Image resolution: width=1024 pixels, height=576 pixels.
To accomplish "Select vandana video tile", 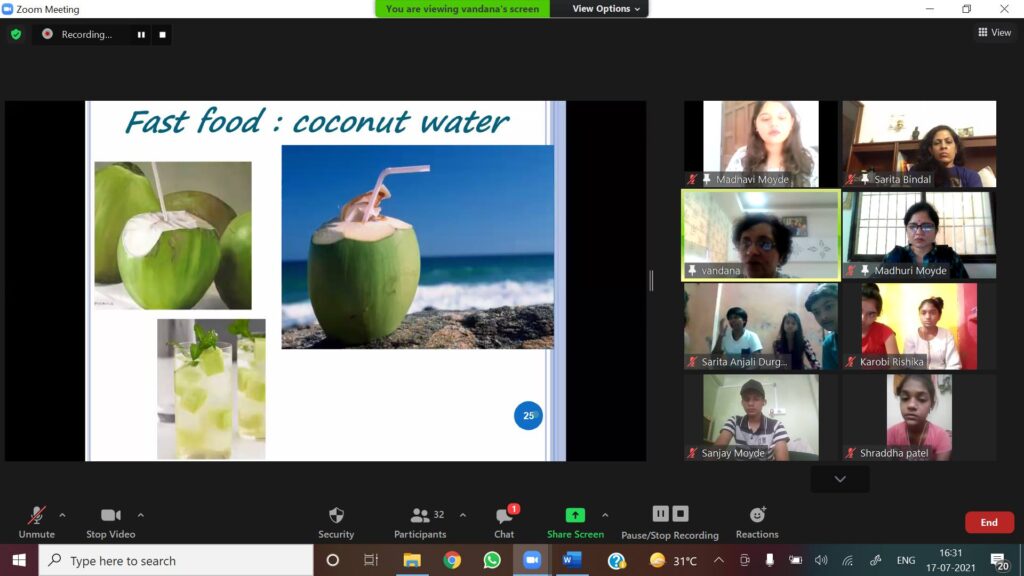I will pos(761,235).
